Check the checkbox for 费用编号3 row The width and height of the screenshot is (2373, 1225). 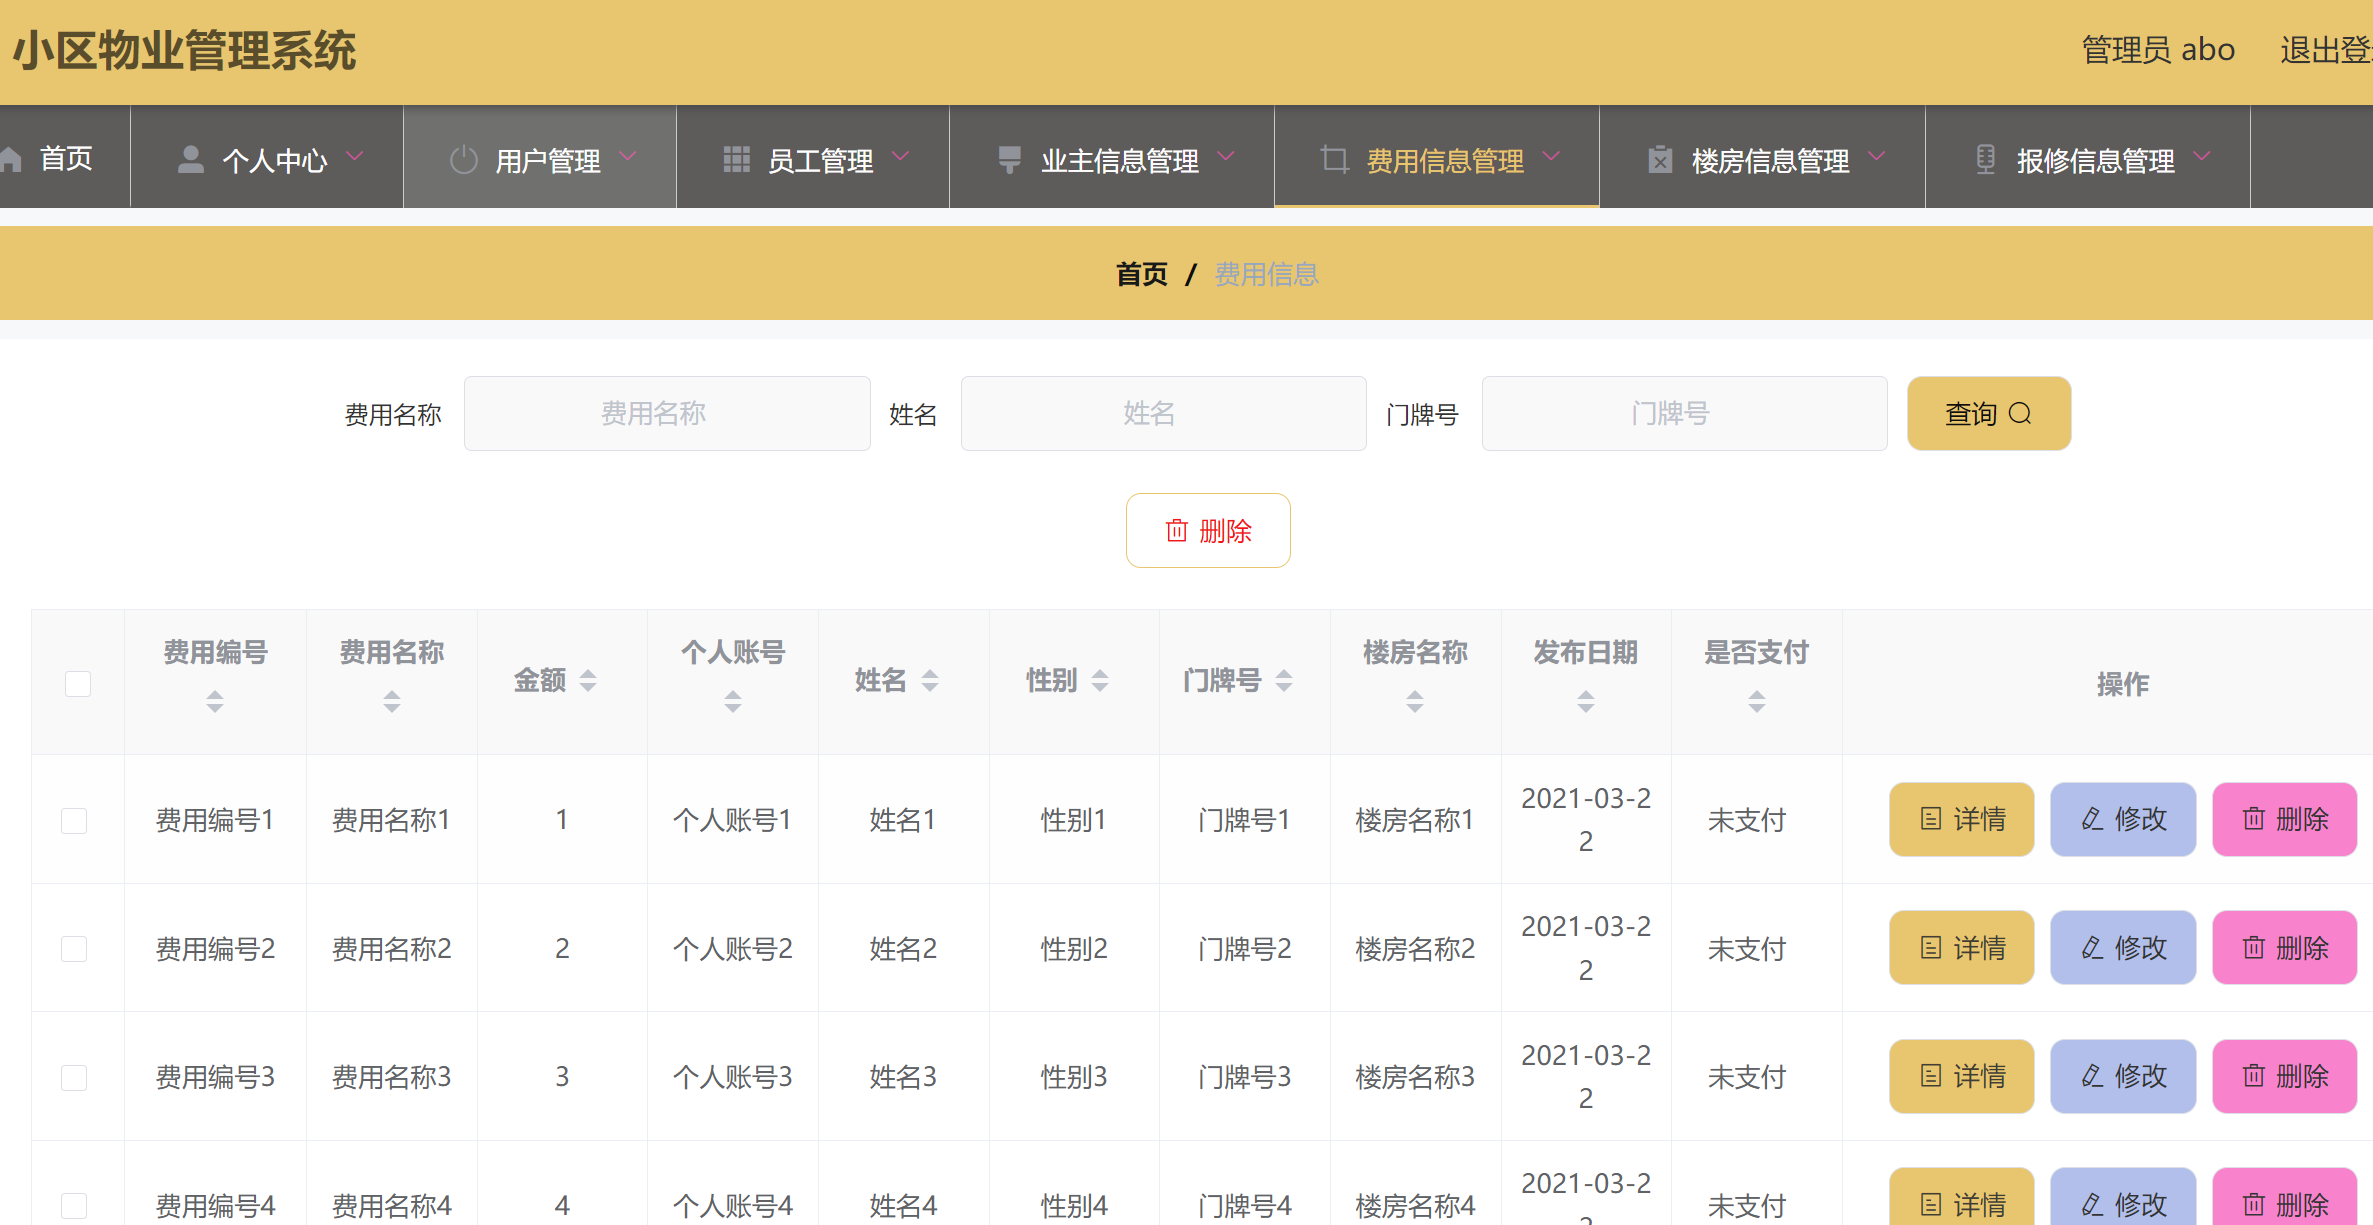(x=75, y=1077)
